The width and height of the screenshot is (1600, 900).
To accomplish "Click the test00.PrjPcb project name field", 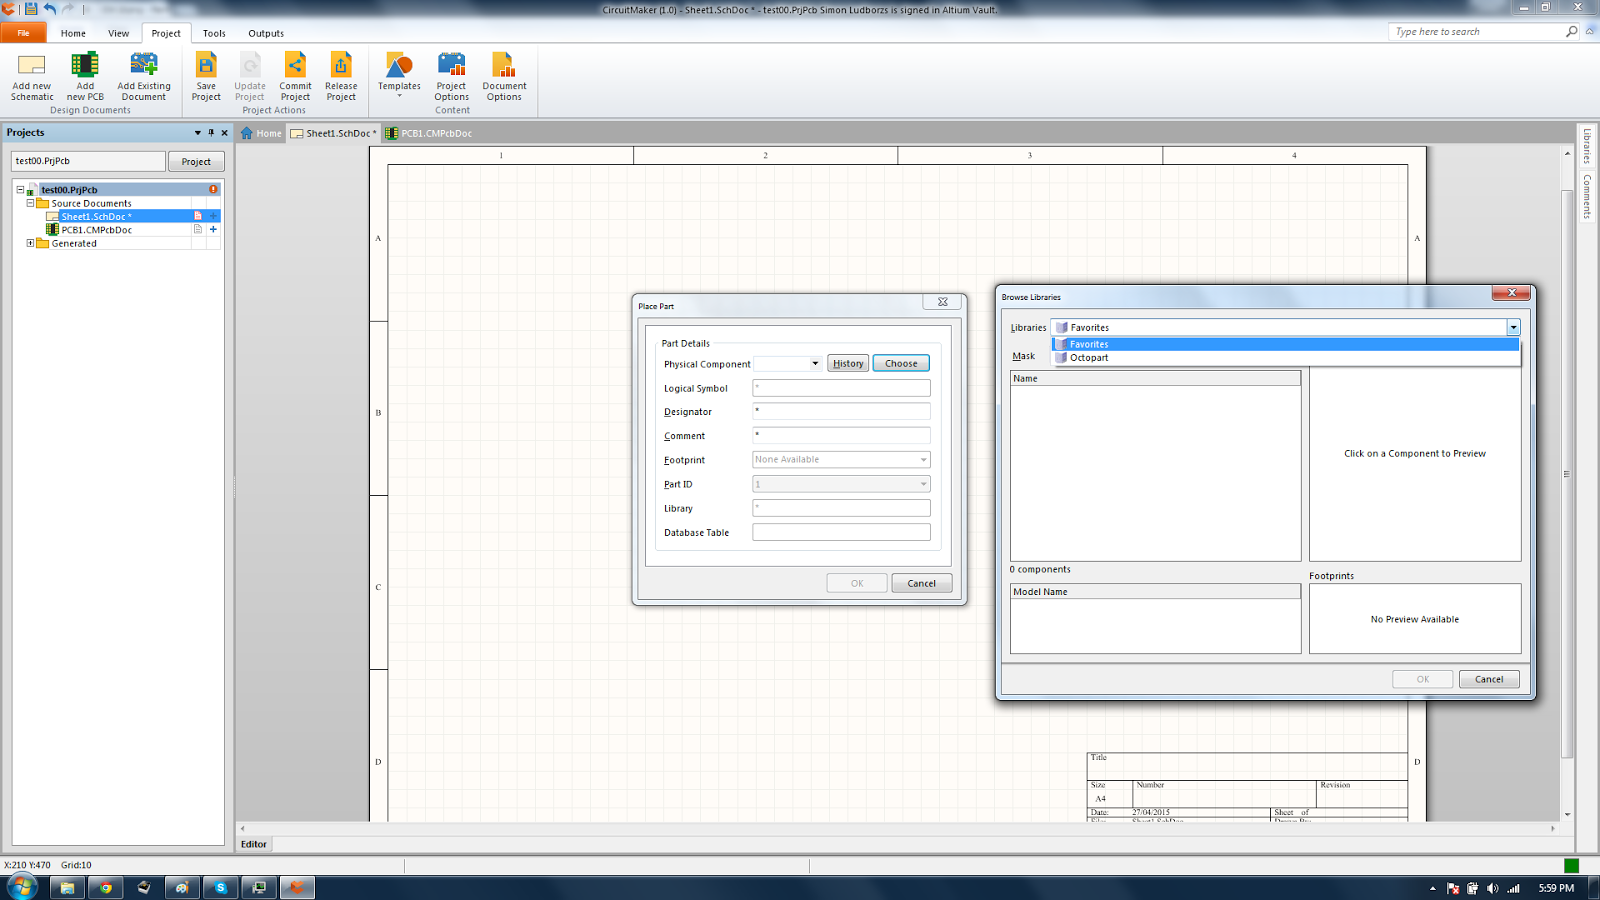I will coord(88,161).
